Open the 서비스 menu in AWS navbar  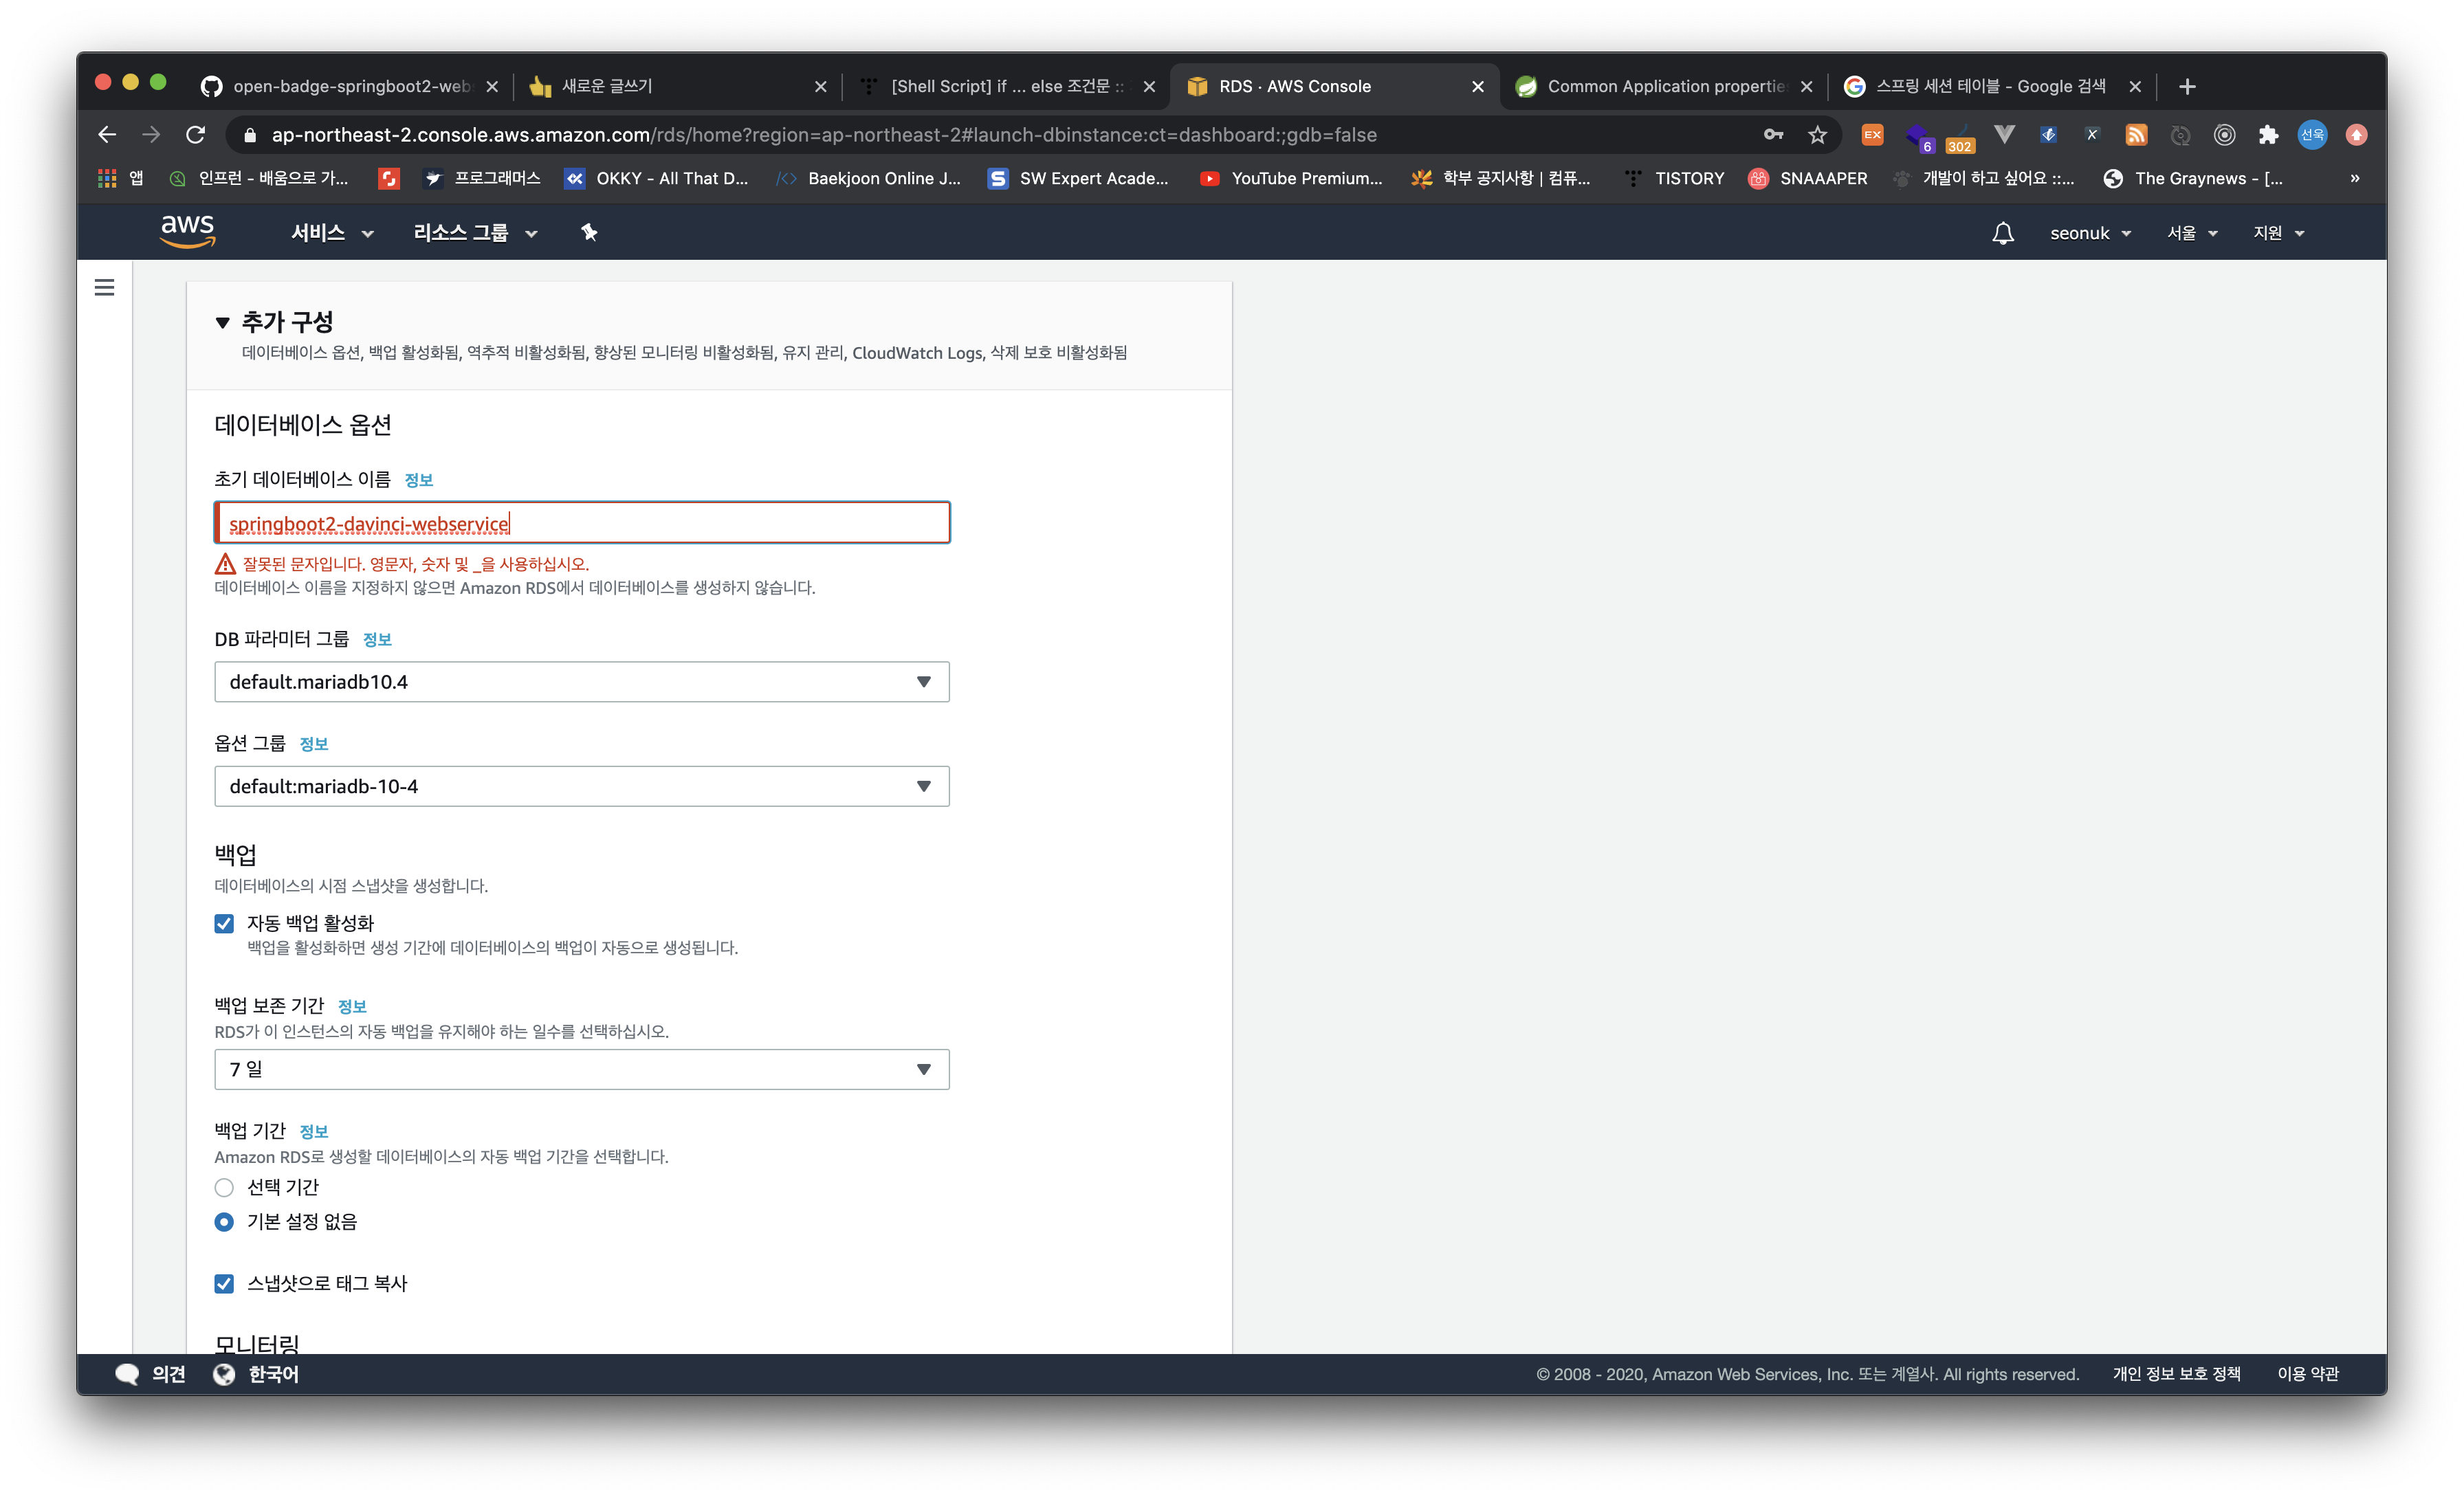tap(331, 233)
